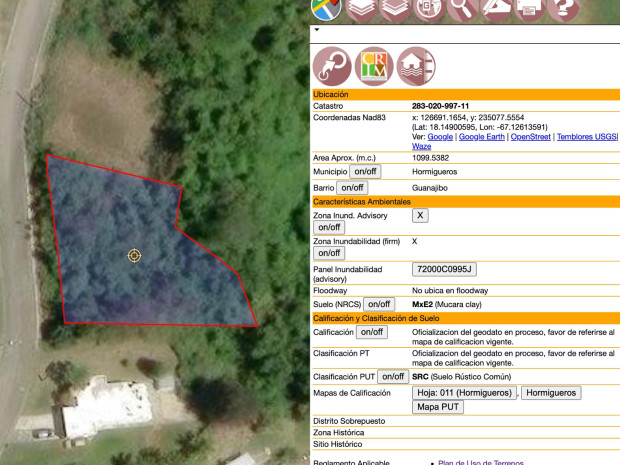Click the curved arrow link icon
620x465 pixels.
tap(333, 66)
